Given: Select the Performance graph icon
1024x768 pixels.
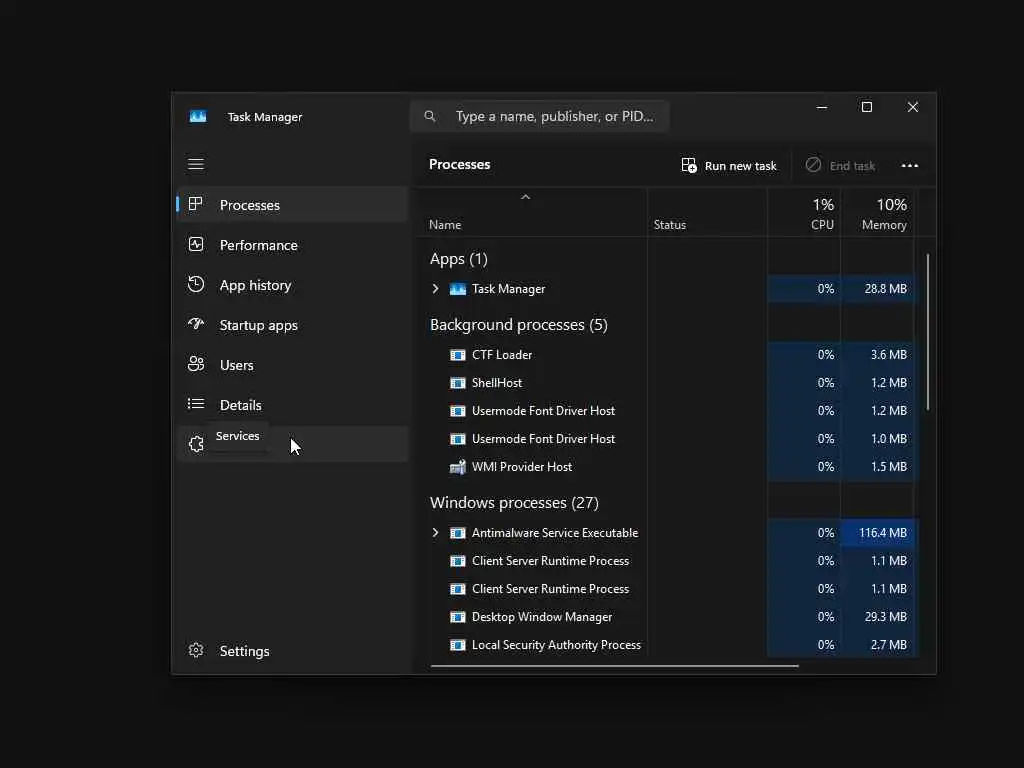Looking at the screenshot, I should (196, 244).
